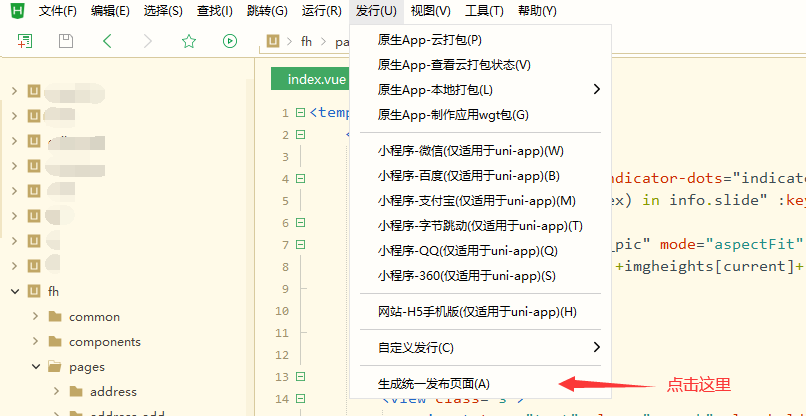Expand the address folder
806x416 pixels.
[x=54, y=392]
